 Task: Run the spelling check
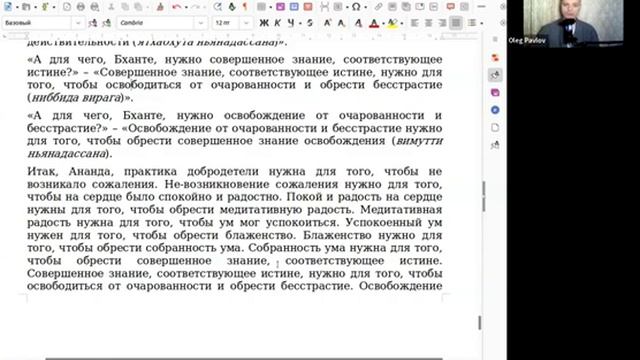pos(232,7)
